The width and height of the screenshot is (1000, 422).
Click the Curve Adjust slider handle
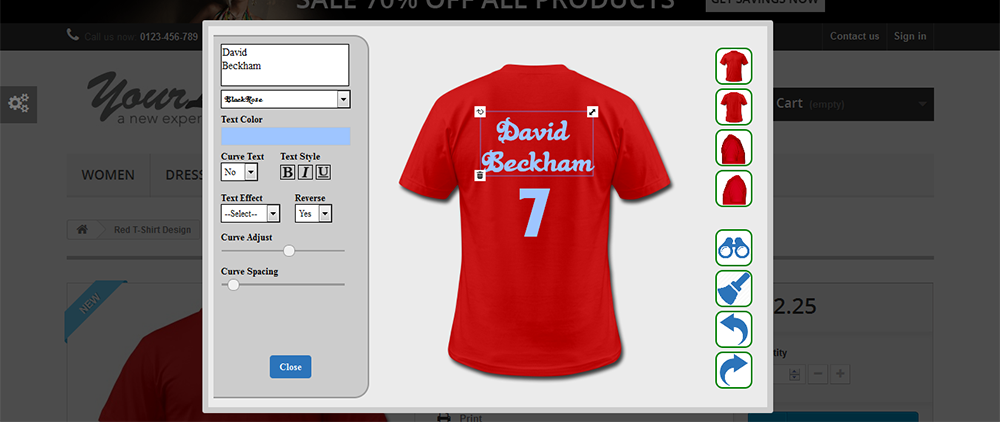pos(289,251)
